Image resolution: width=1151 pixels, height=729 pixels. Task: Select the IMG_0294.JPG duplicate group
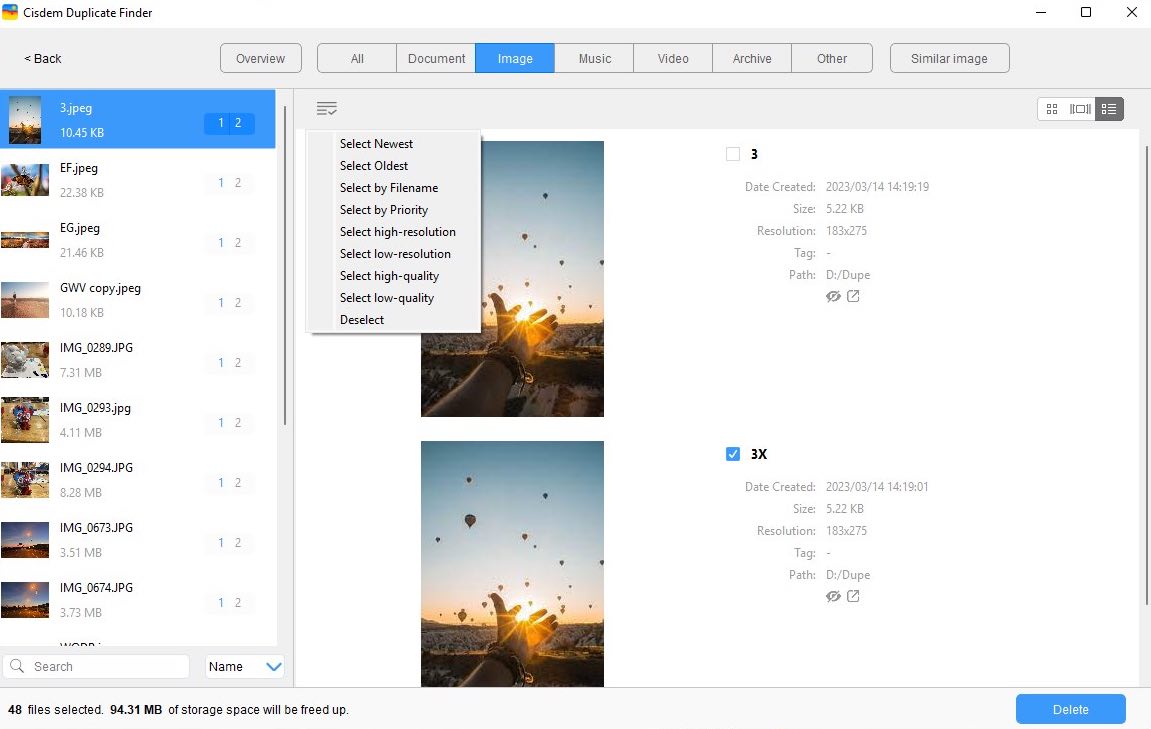[x=137, y=479]
